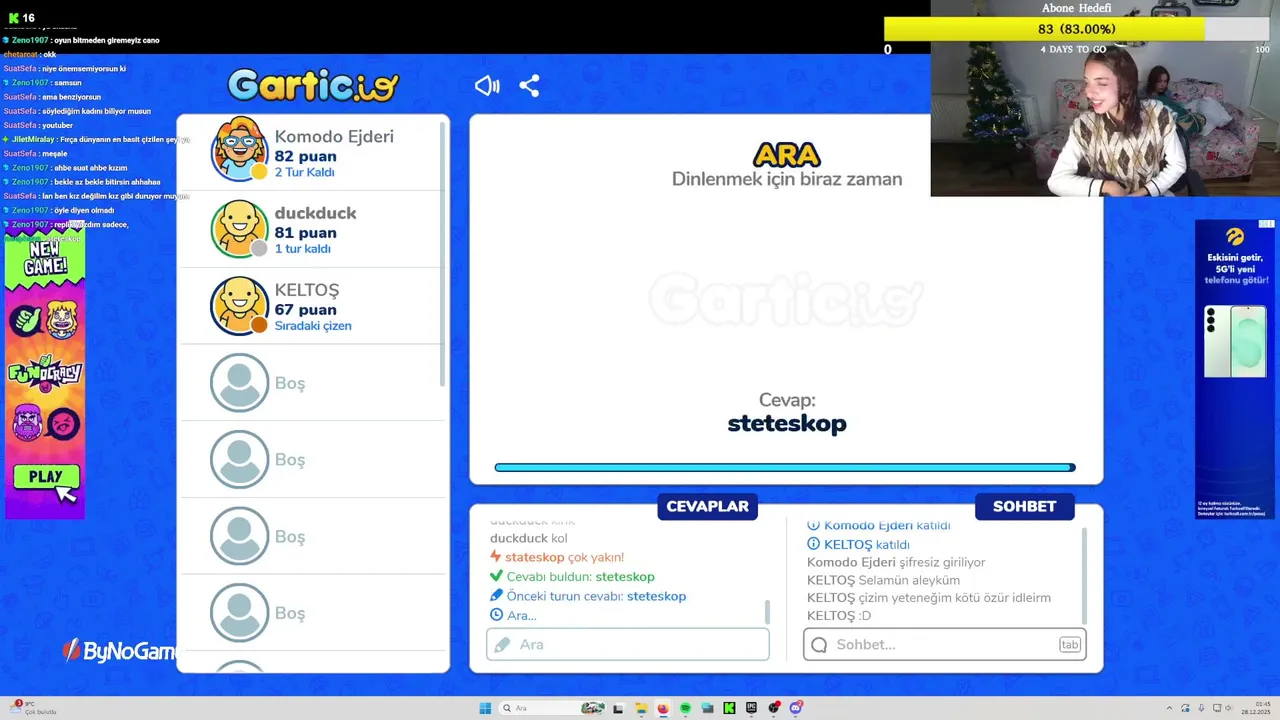Viewport: 1280px width, 720px height.
Task: Click the revealed answer 'steteskop'
Action: (x=787, y=423)
